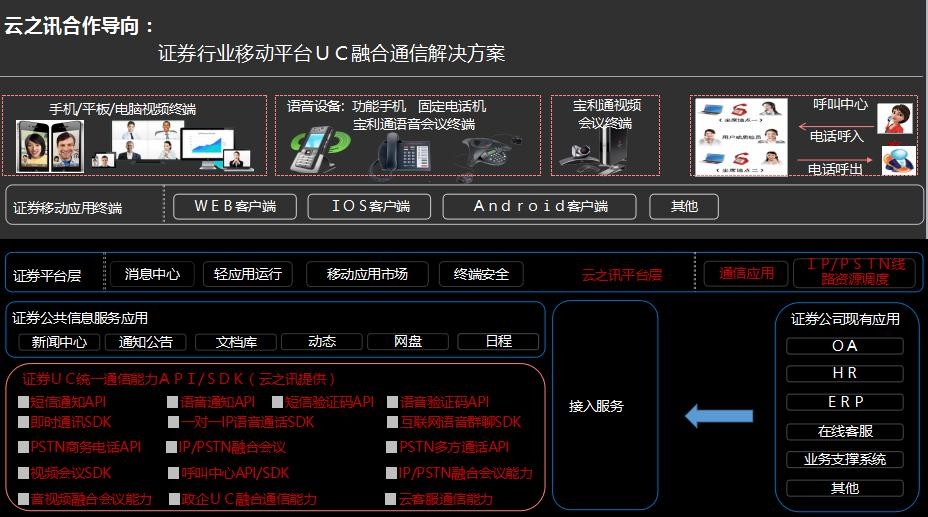Click the 接入服务 block
The image size is (928, 517).
pos(597,406)
